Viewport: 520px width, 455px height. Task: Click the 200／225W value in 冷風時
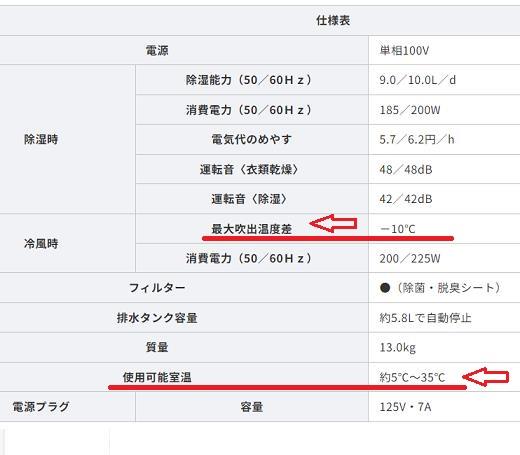click(x=410, y=258)
